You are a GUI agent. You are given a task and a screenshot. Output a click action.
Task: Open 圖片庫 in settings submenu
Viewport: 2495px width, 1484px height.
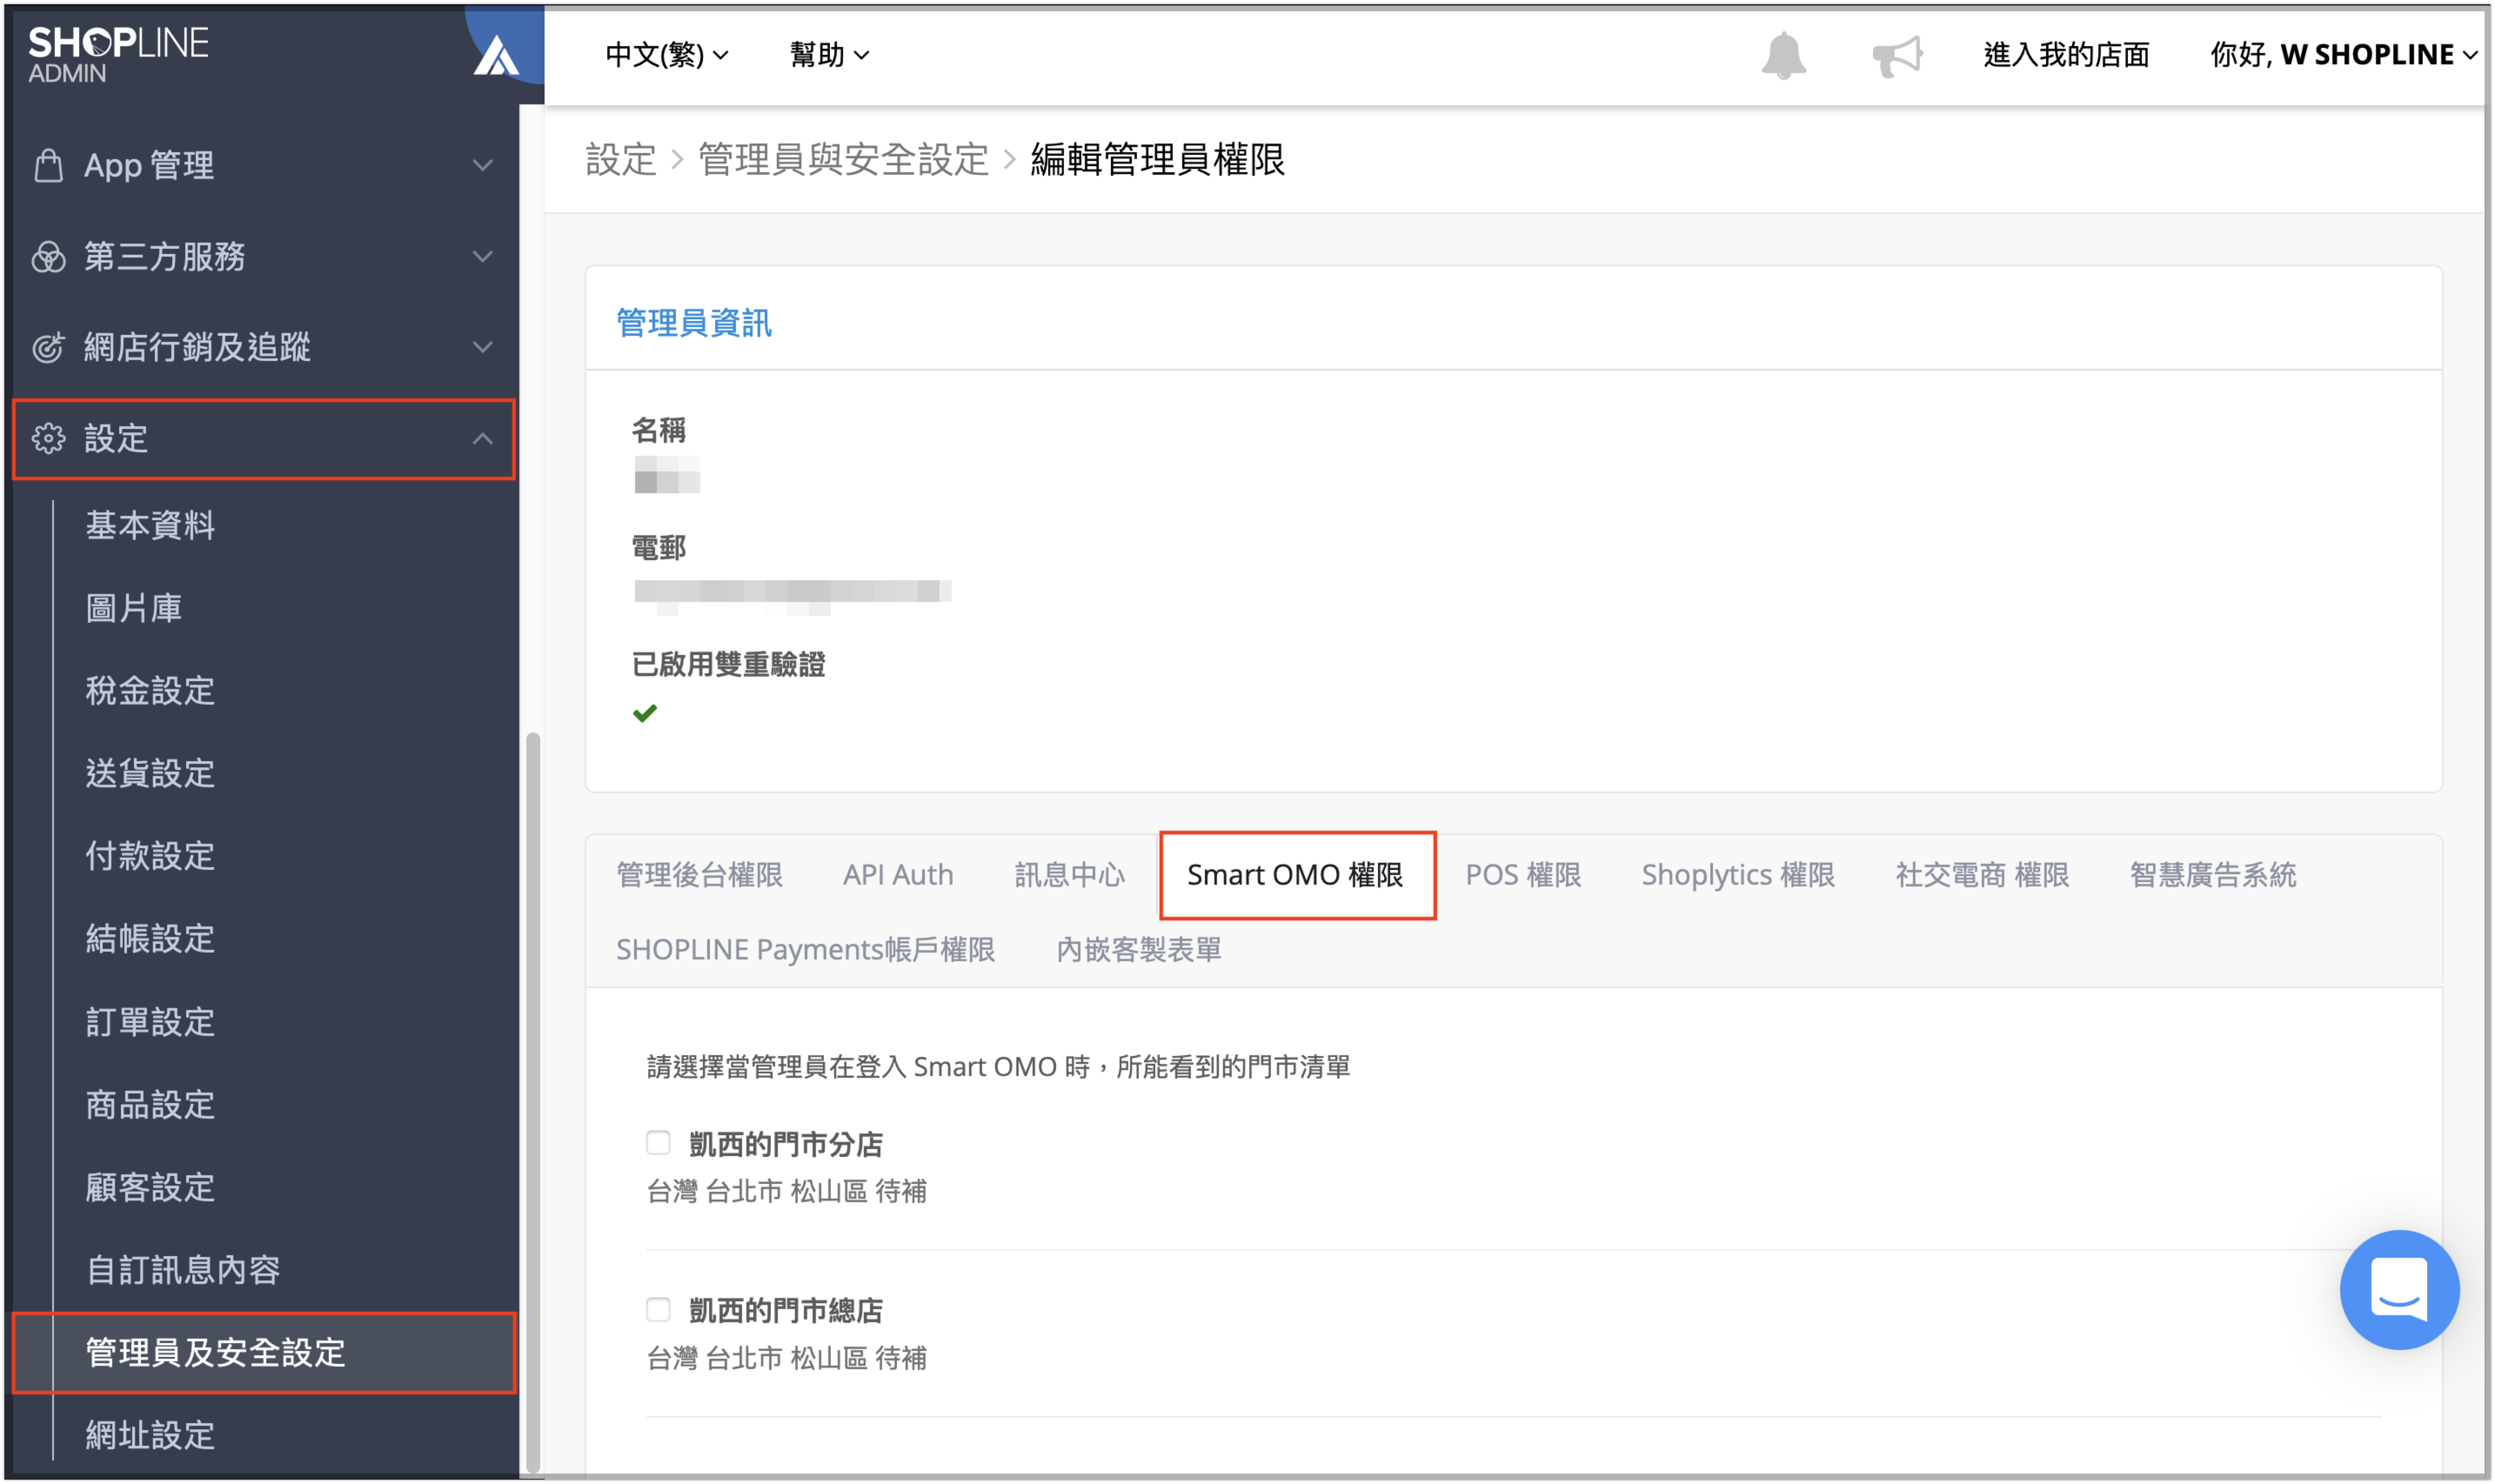[x=133, y=608]
